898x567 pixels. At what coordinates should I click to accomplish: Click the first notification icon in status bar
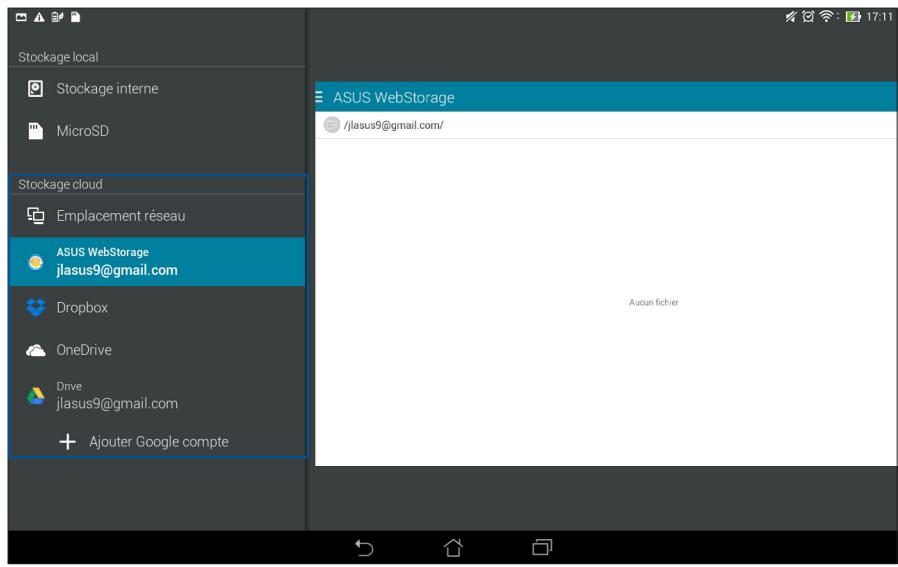pyautogui.click(x=21, y=17)
